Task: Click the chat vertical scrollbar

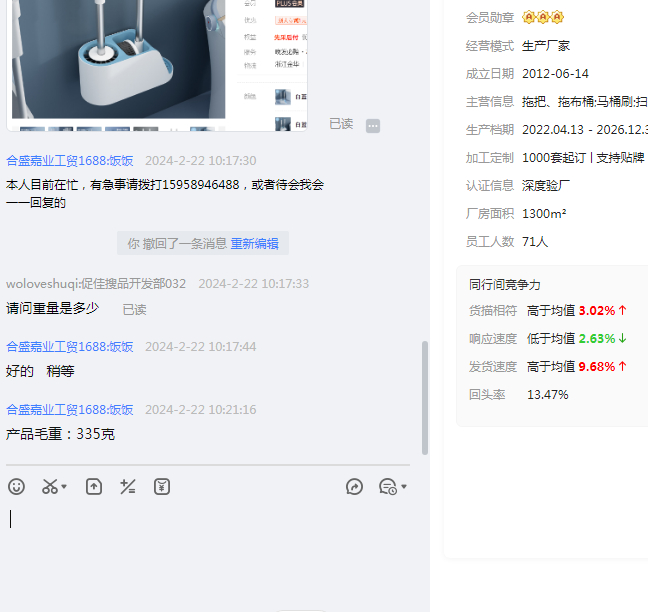Action: 424,398
